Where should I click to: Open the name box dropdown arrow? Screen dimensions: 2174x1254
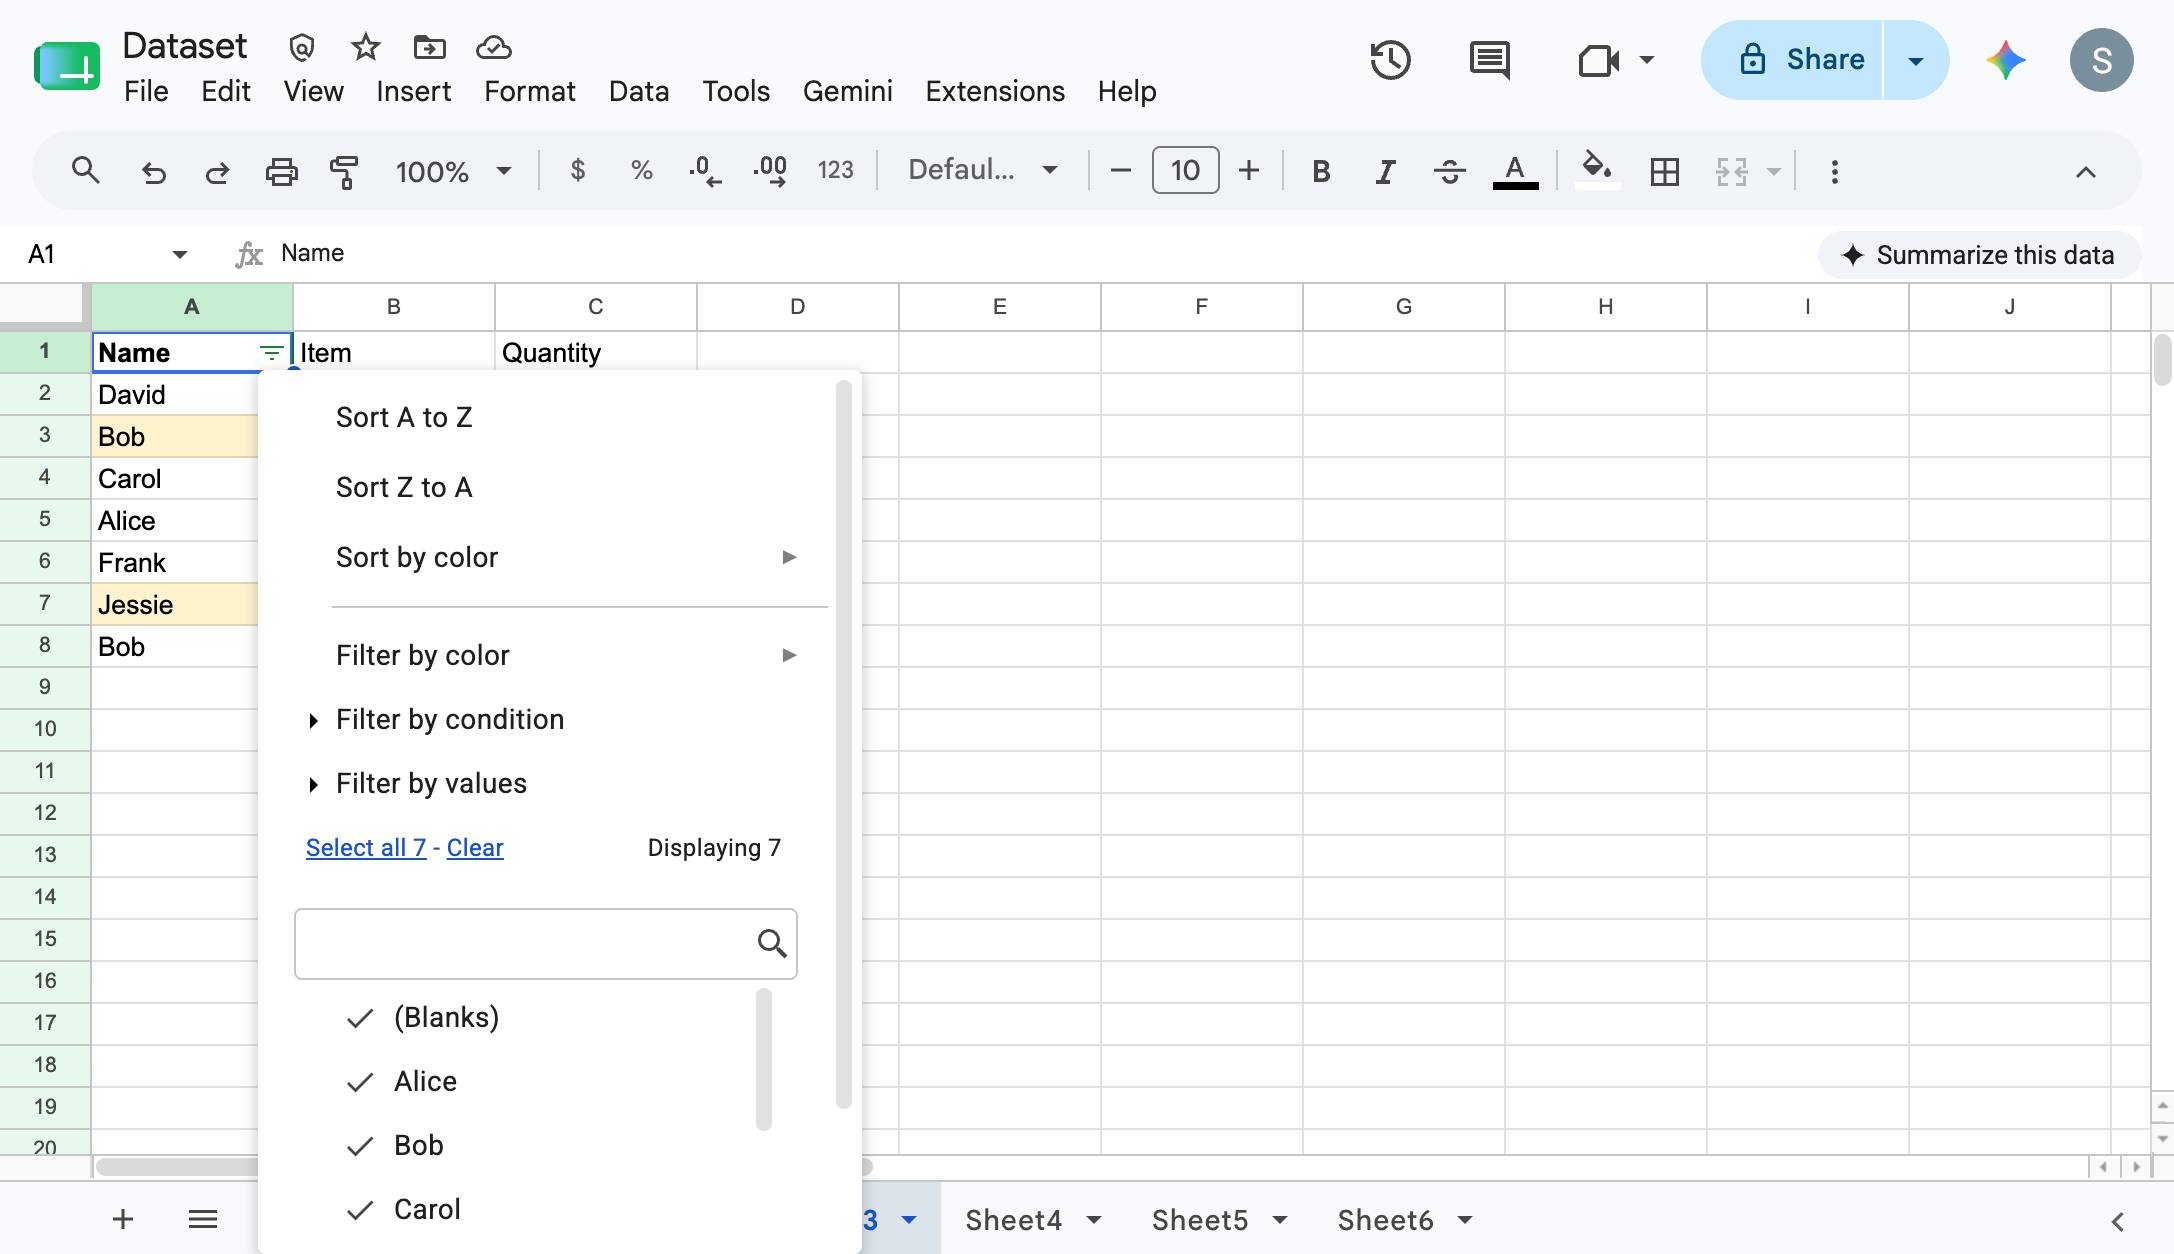[180, 254]
